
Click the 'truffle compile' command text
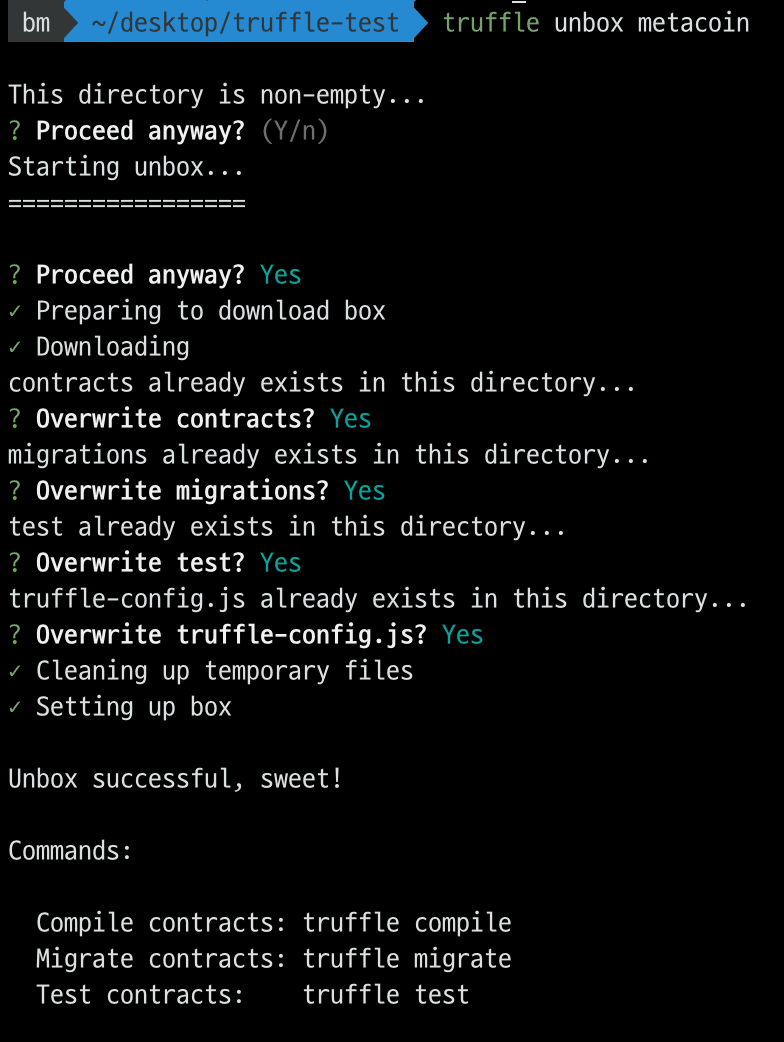[407, 923]
